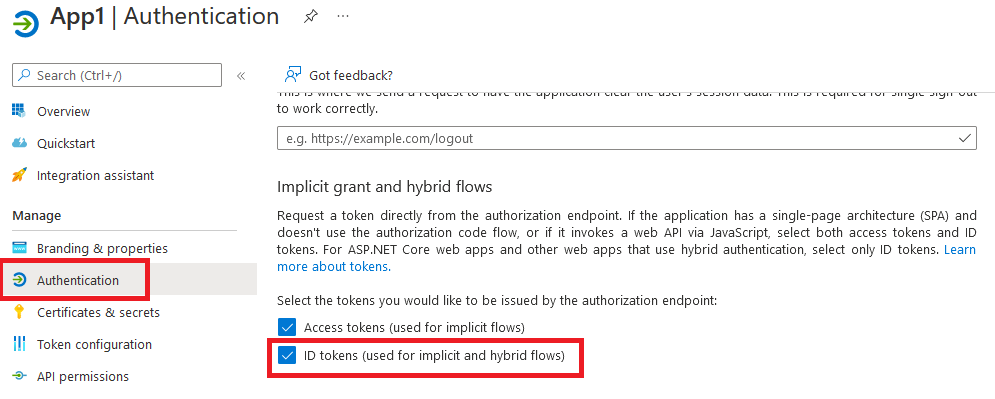
Task: Click the Got feedback? button
Action: click(339, 75)
